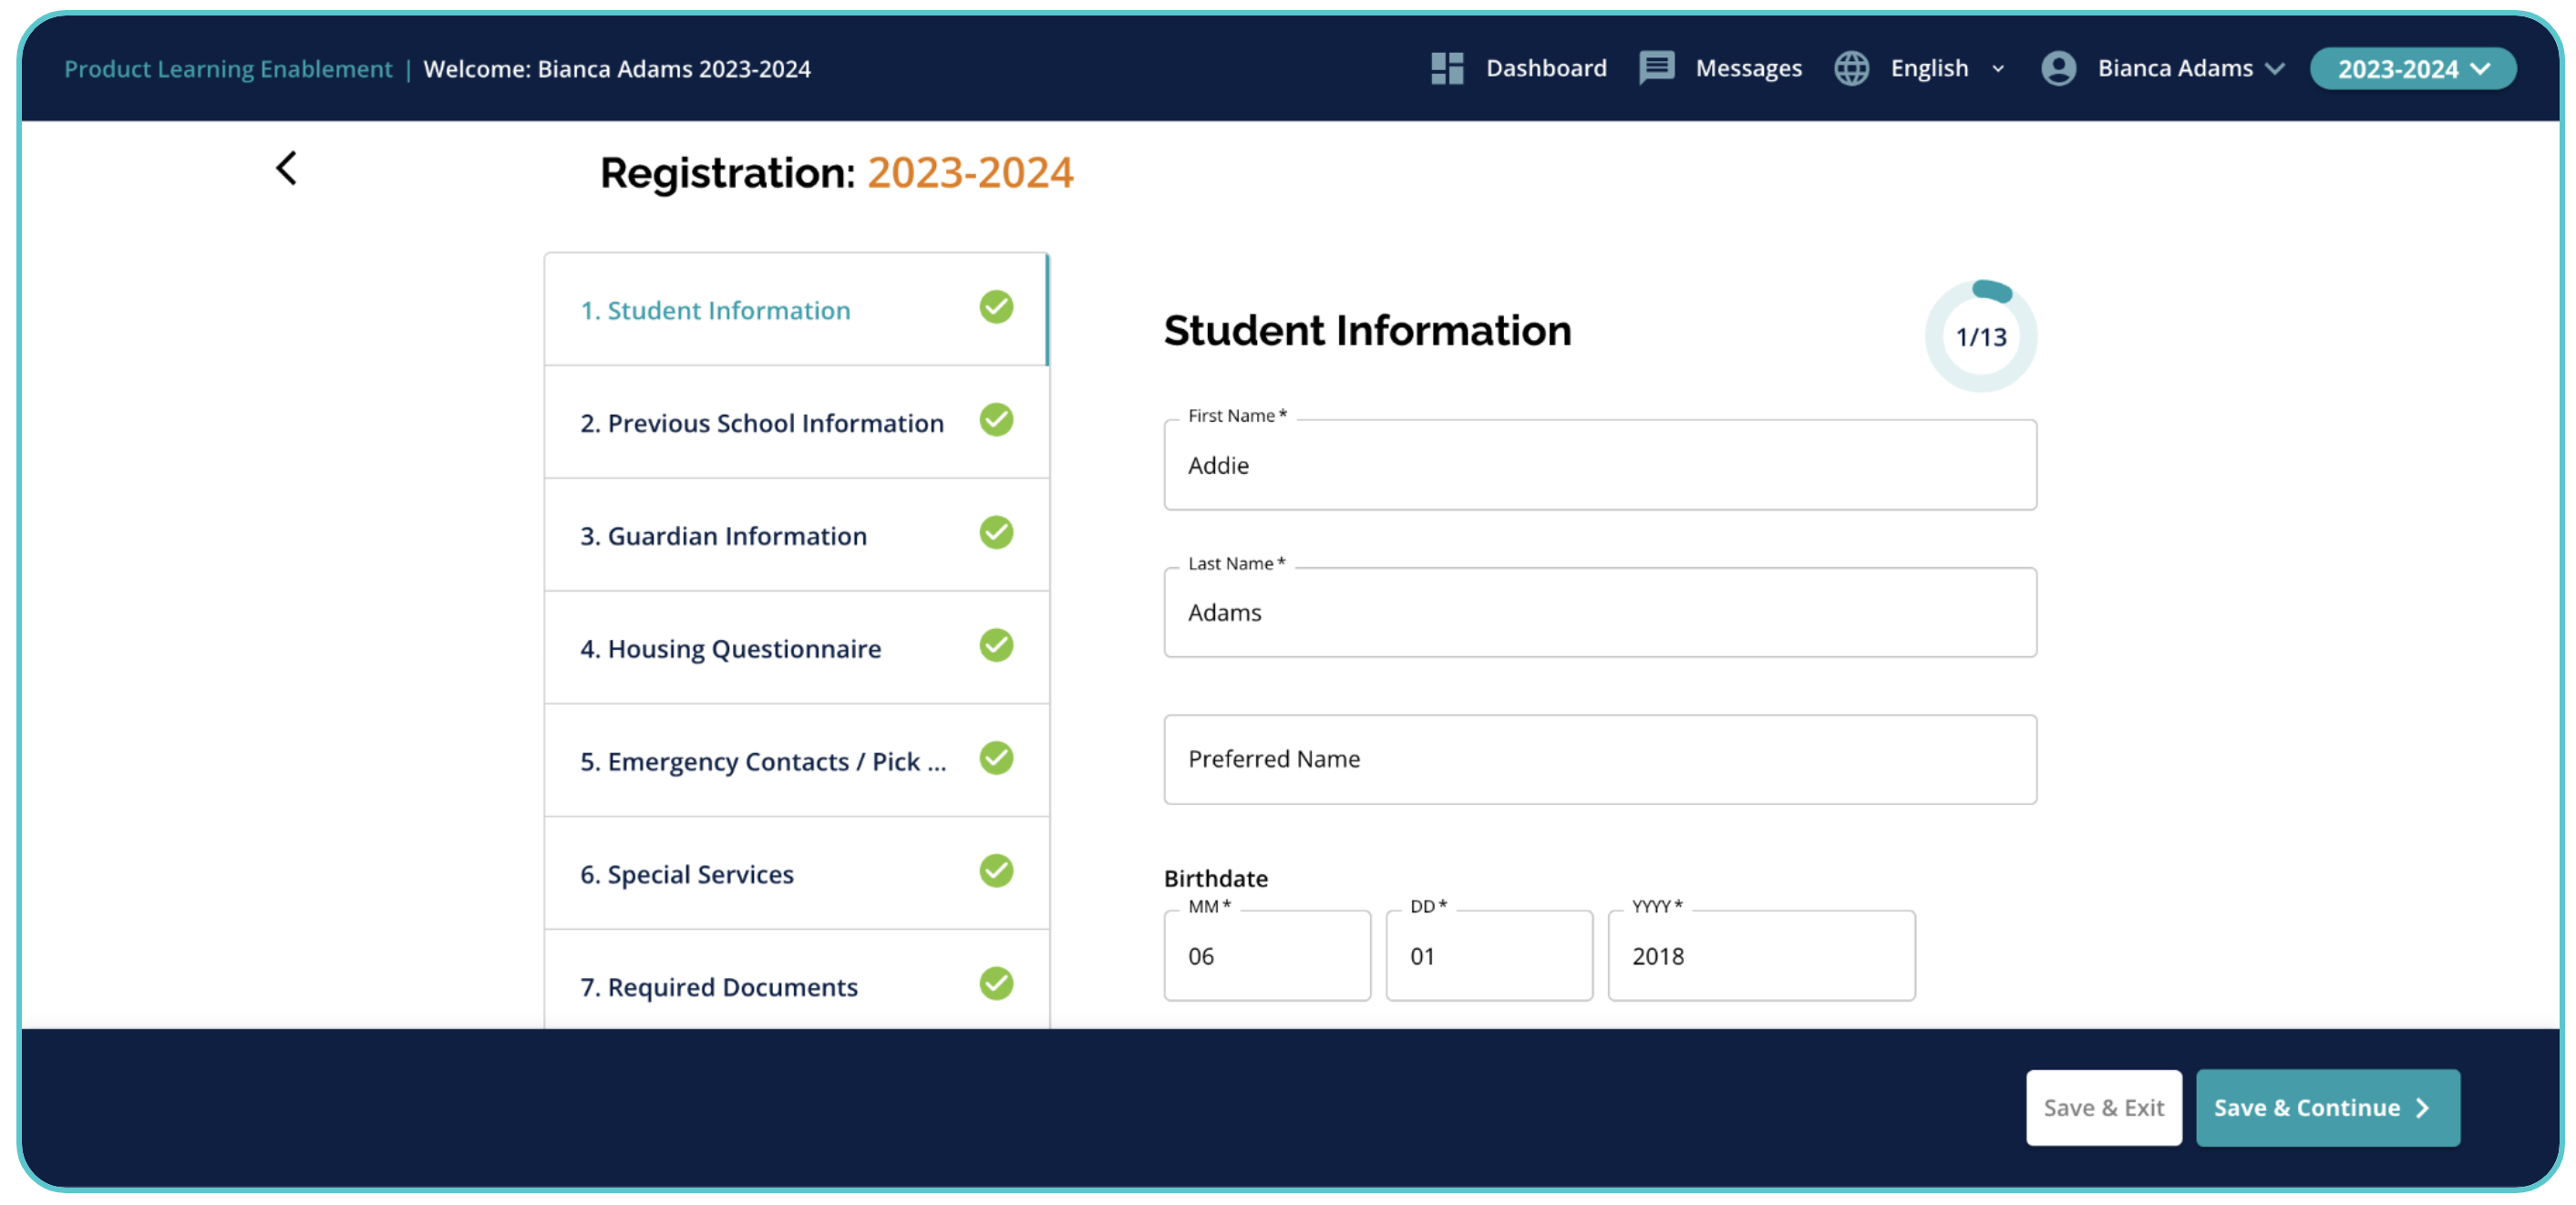Viewport: 2576px width, 1205px height.
Task: Click the back arrow icon
Action: coord(286,168)
